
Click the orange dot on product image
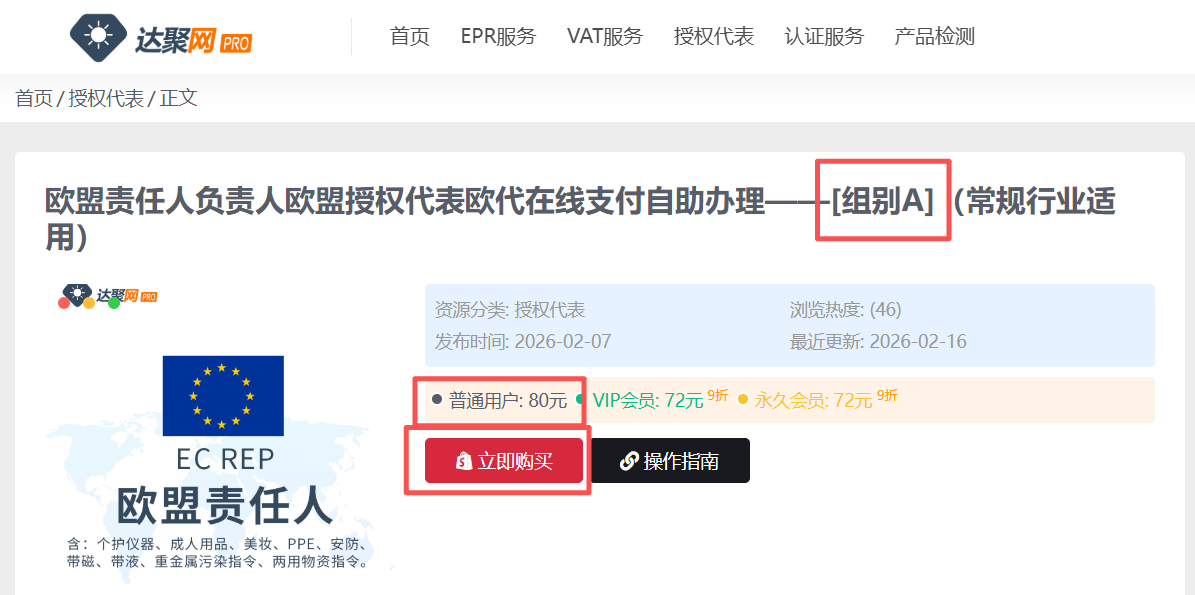89,302
